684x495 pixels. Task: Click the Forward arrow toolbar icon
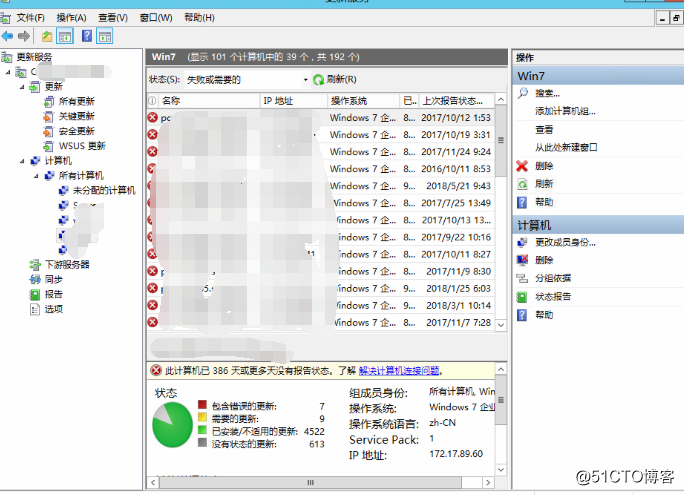(24, 36)
